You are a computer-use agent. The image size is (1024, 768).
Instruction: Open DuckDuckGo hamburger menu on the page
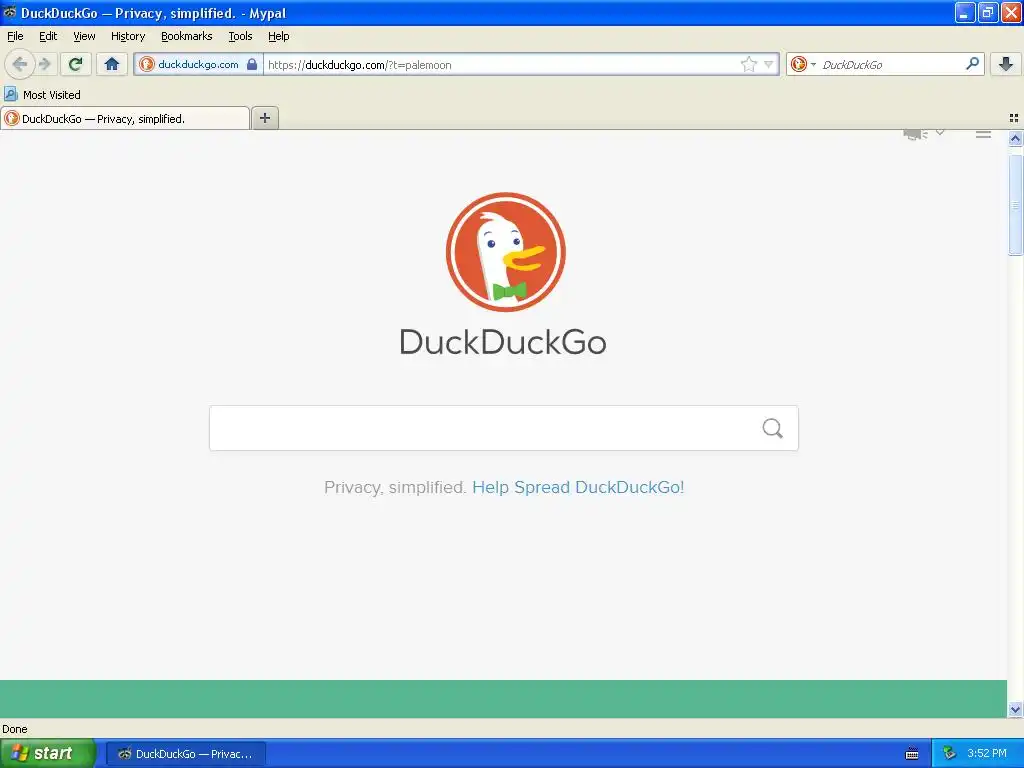[984, 135]
